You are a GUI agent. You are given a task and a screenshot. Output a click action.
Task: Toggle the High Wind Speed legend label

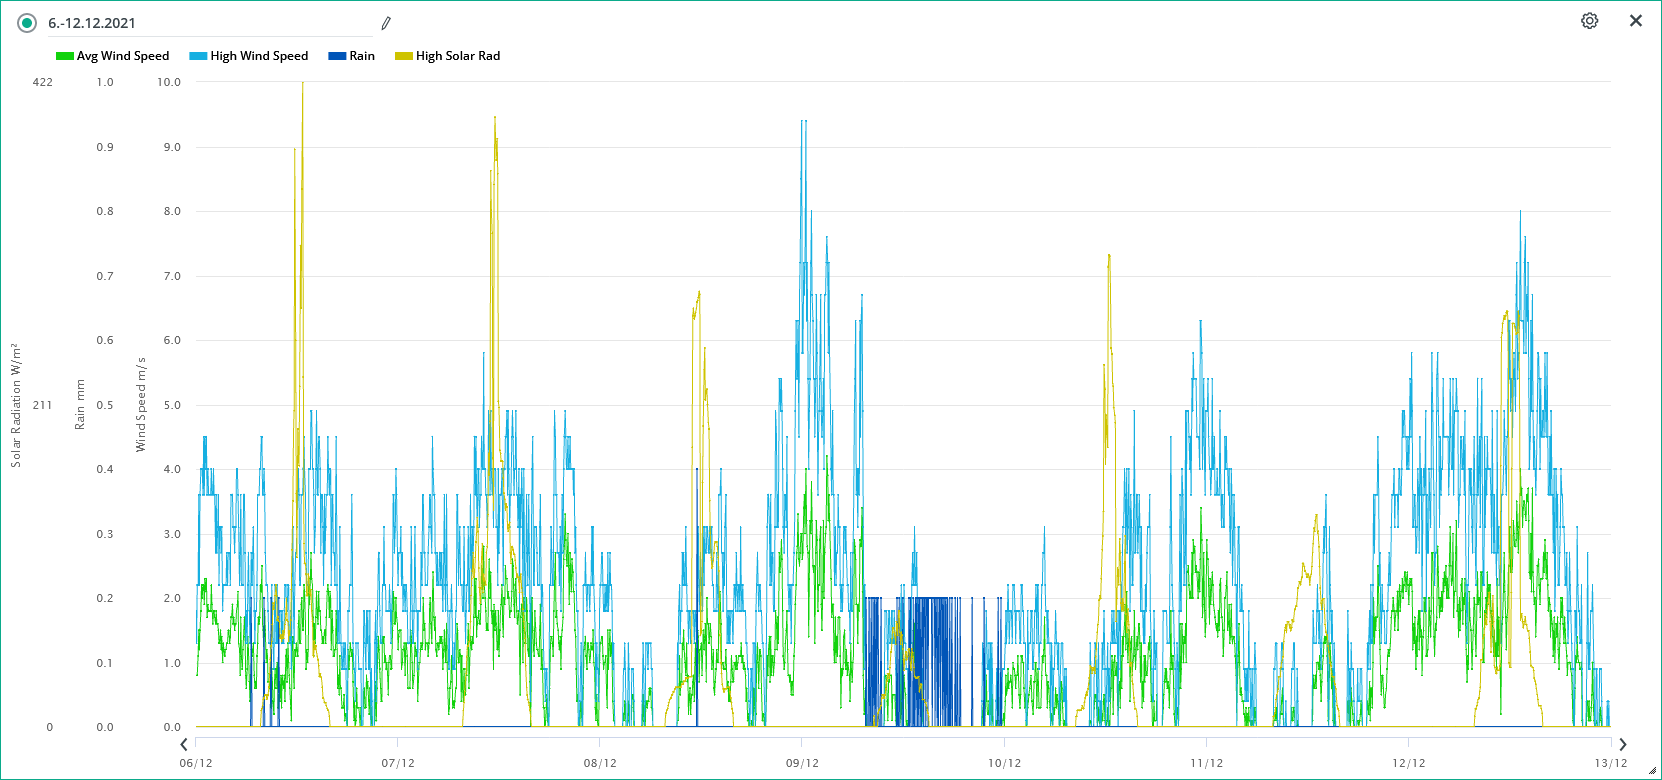[x=259, y=56]
